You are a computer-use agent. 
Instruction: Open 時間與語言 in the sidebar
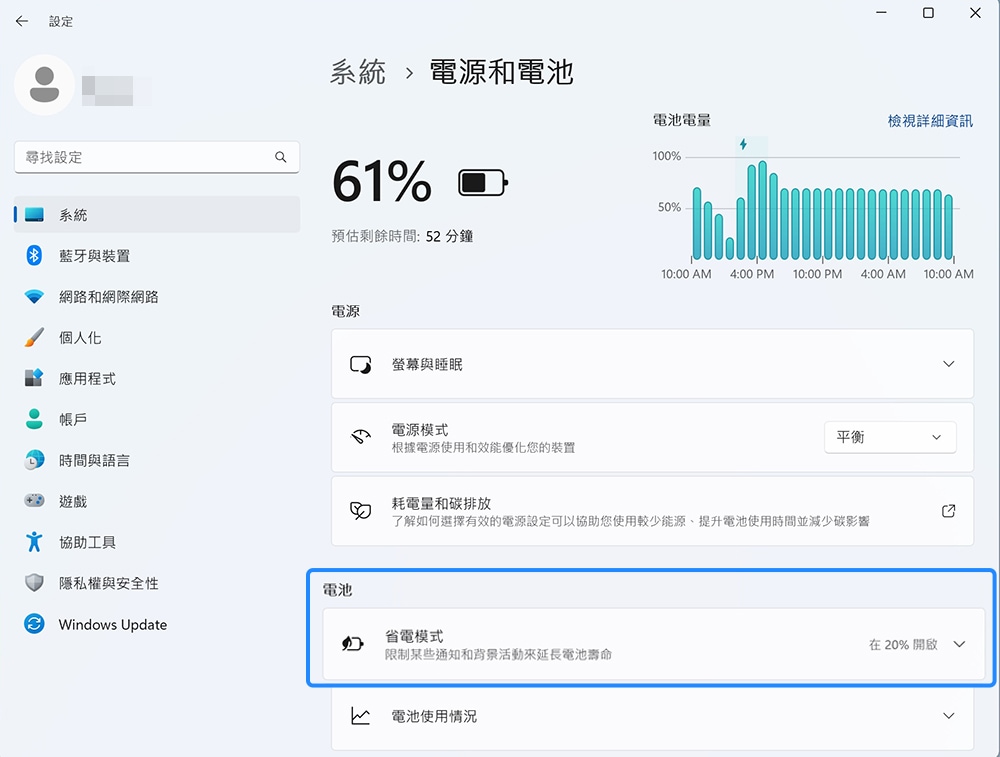click(157, 460)
